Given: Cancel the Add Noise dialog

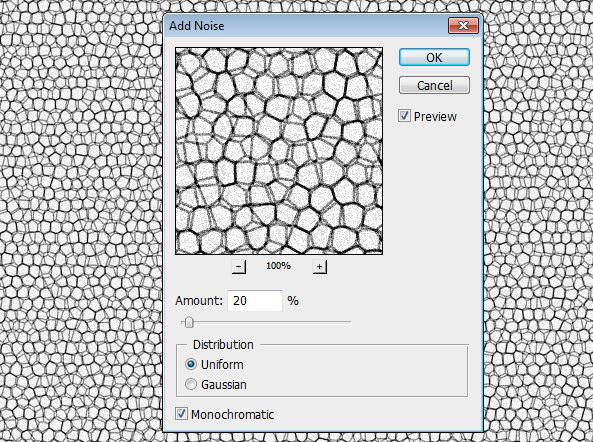Looking at the screenshot, I should click(434, 85).
